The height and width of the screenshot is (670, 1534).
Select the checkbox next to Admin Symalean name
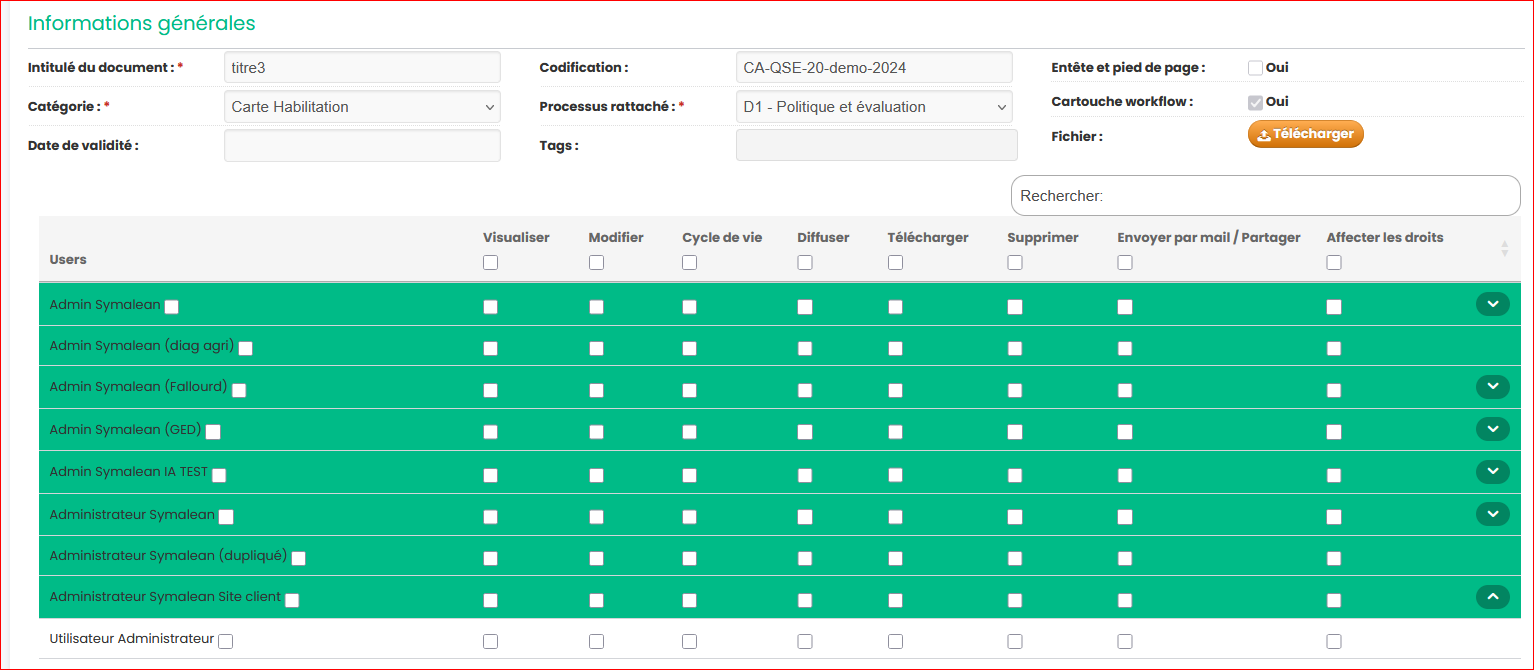tap(172, 307)
